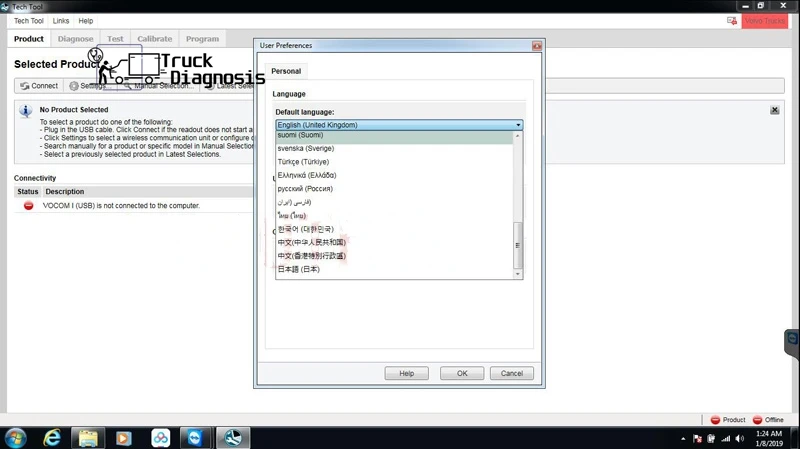Click the Status column header
The image size is (800, 449).
click(x=28, y=191)
